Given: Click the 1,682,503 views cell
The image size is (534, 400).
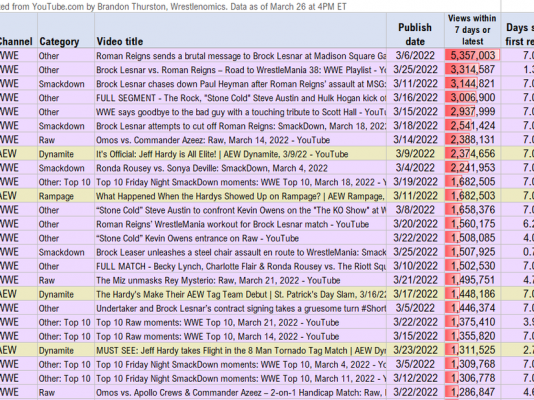Looking at the screenshot, I should point(472,196).
